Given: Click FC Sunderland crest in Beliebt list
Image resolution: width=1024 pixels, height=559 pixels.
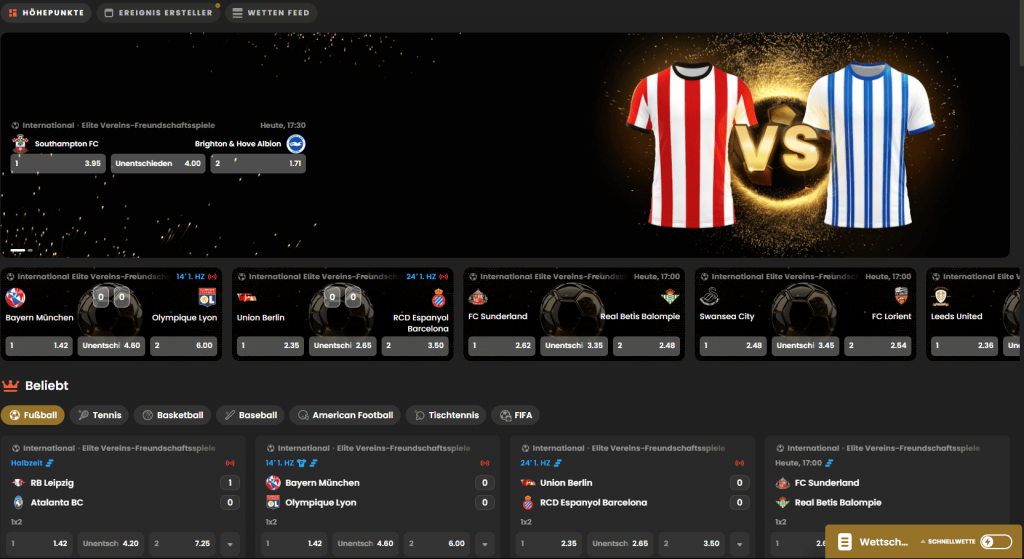Looking at the screenshot, I should 782,483.
